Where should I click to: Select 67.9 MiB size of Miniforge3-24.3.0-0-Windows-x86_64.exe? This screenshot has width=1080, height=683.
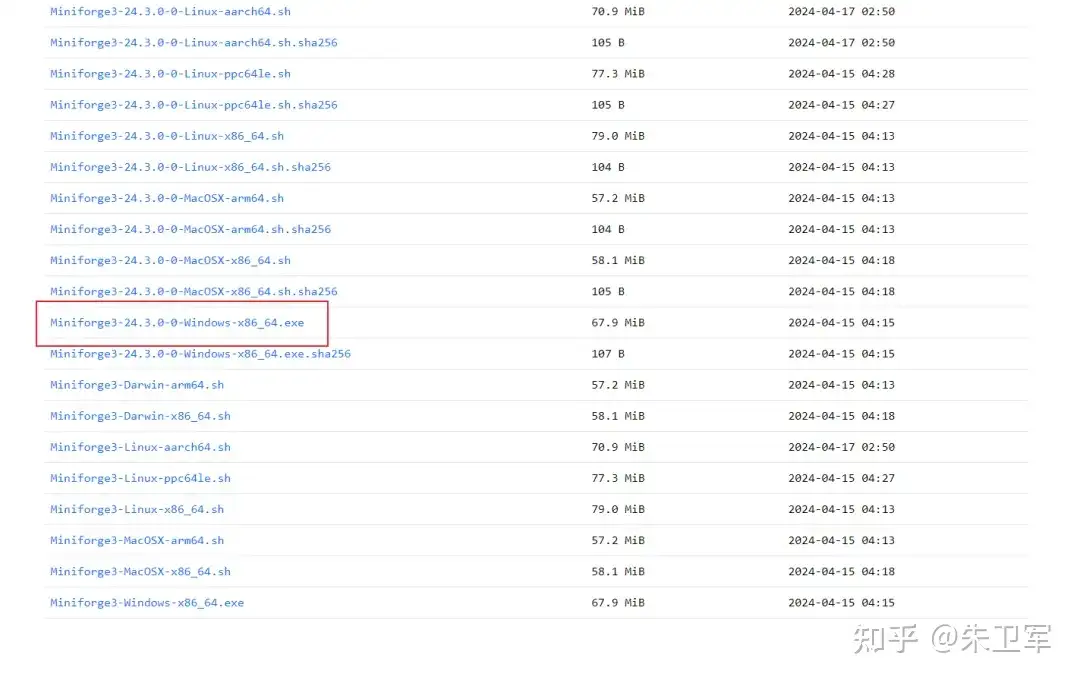[618, 322]
